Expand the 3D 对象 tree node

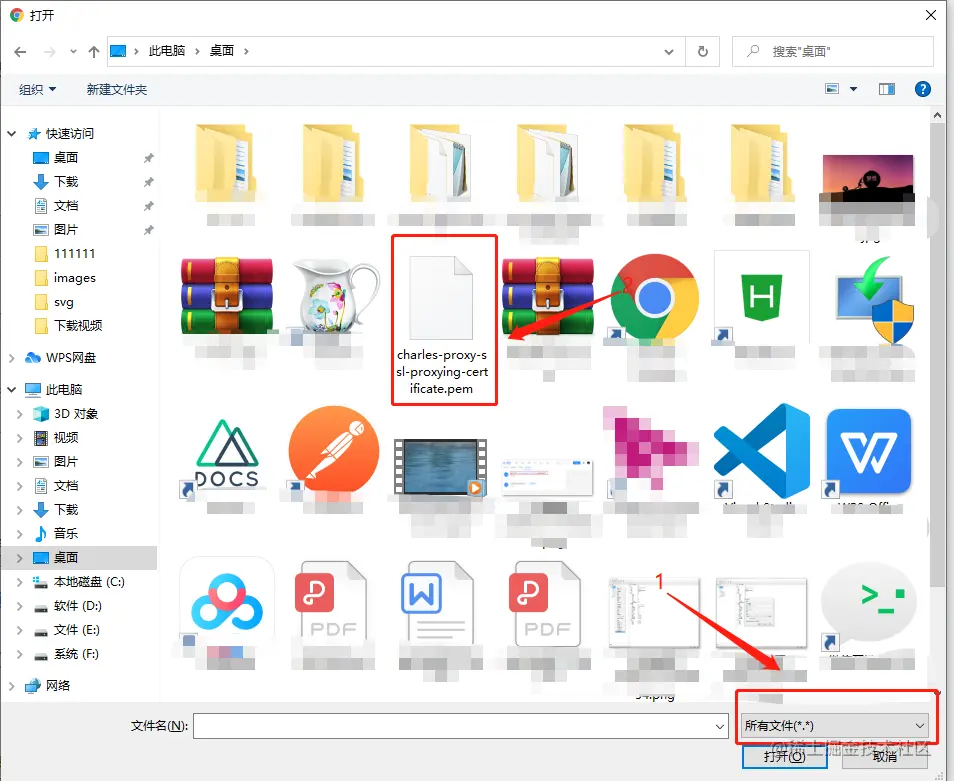[19, 414]
